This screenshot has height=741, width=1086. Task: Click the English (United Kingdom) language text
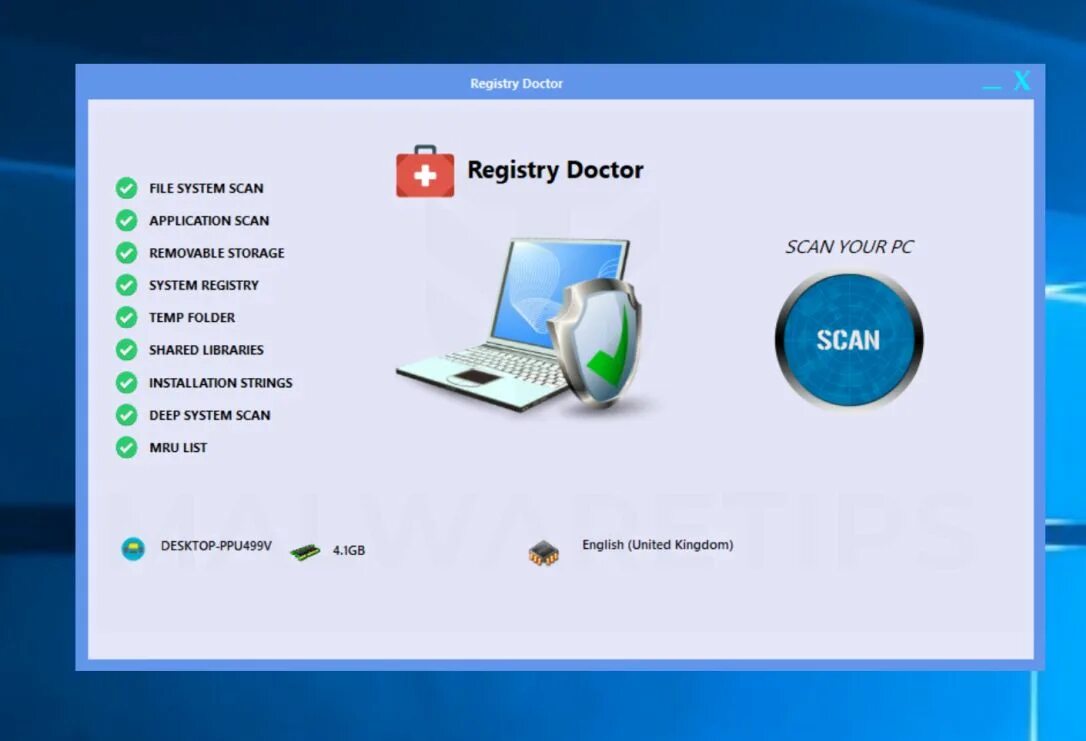[657, 545]
